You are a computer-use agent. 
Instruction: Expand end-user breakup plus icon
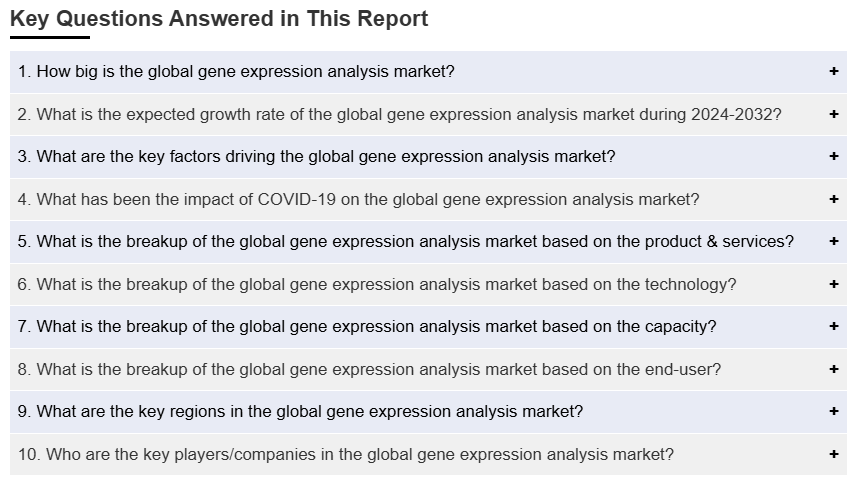click(833, 369)
